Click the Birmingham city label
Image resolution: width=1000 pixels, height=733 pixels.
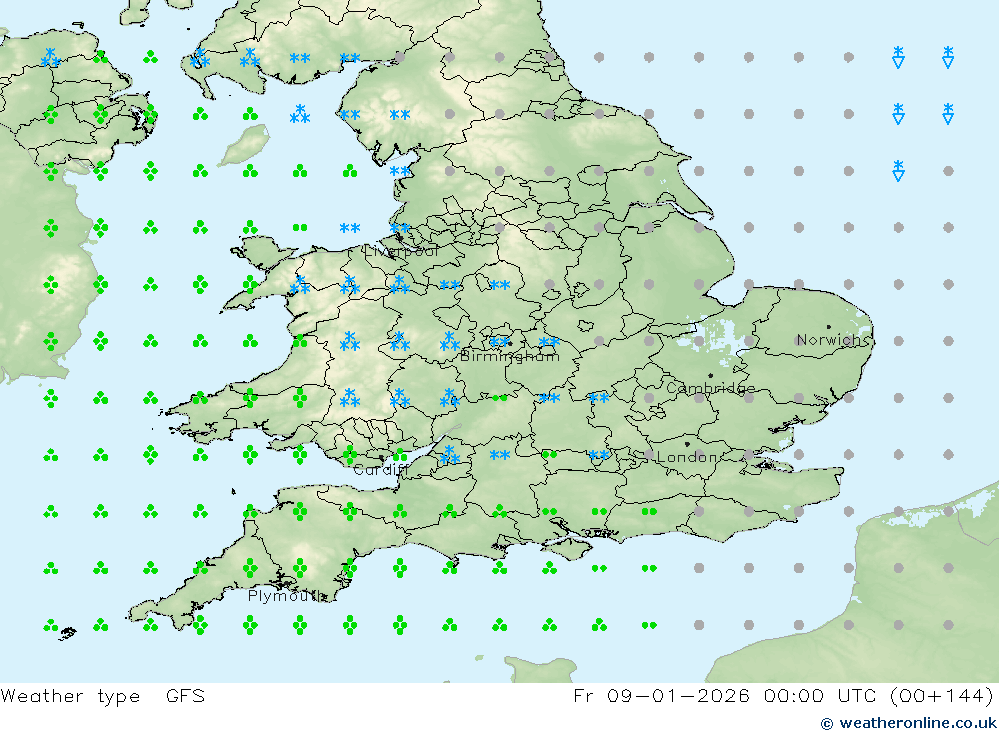tap(510, 356)
